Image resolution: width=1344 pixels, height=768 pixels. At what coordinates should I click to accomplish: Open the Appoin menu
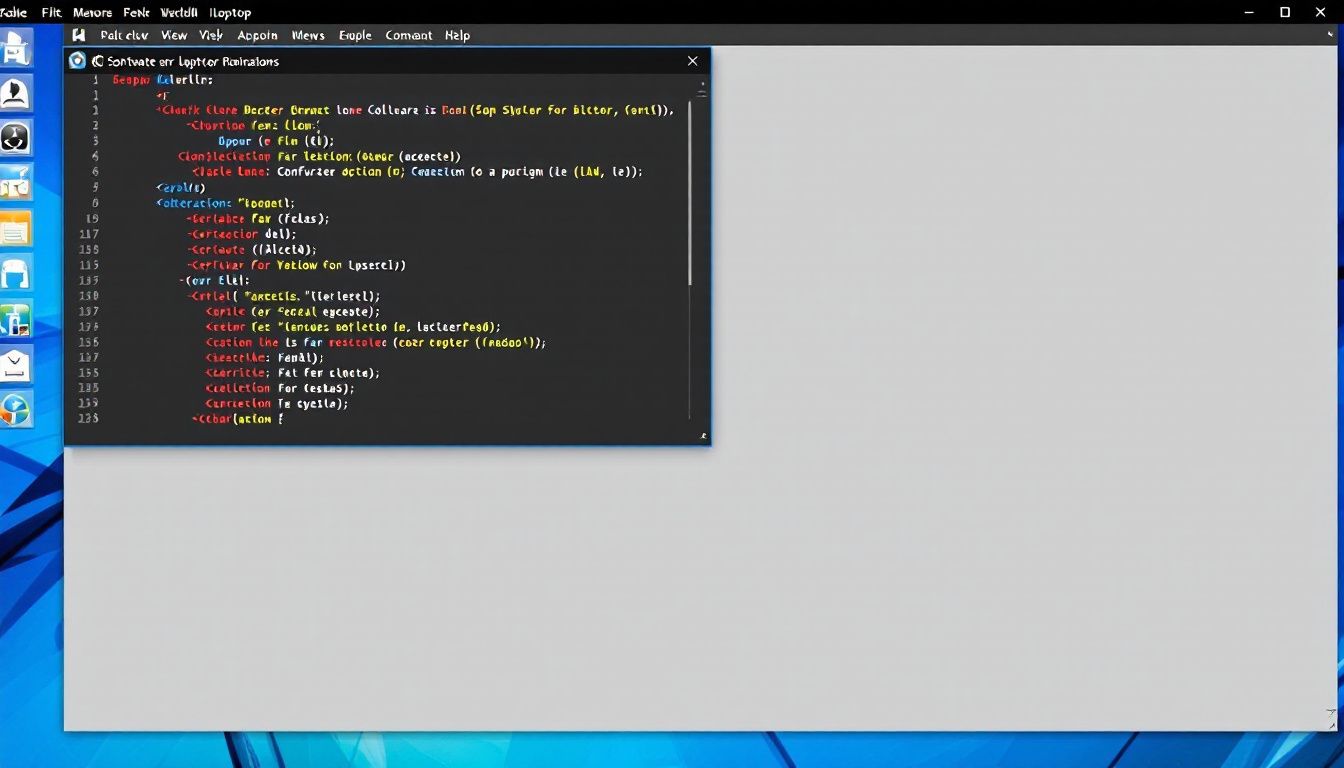pyautogui.click(x=257, y=35)
